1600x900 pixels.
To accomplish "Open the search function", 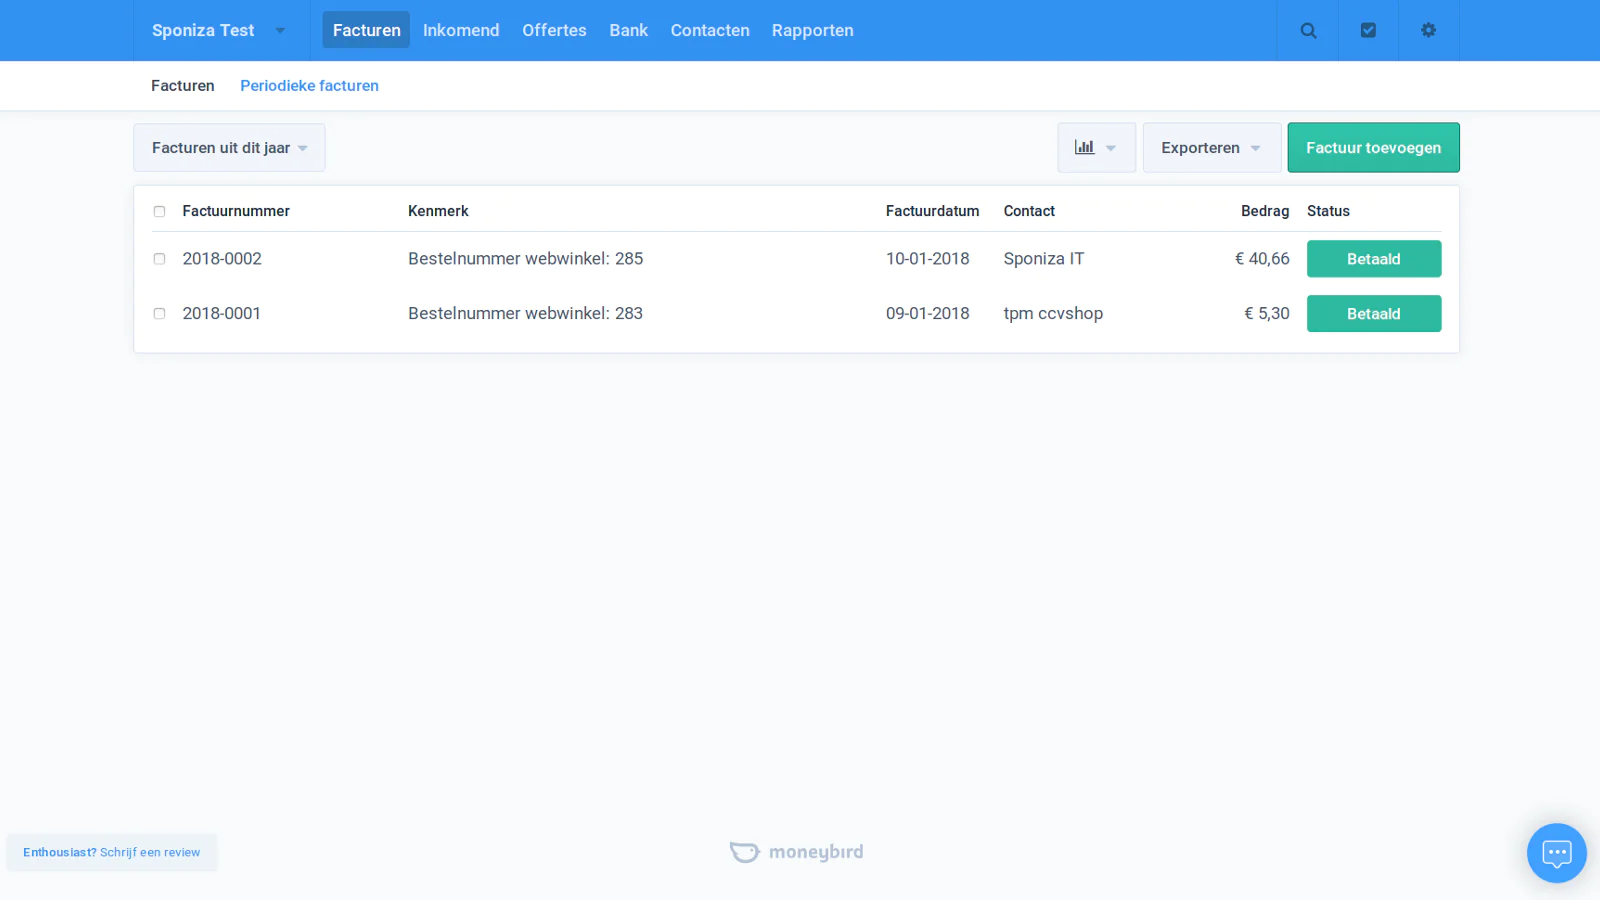I will click(x=1308, y=30).
